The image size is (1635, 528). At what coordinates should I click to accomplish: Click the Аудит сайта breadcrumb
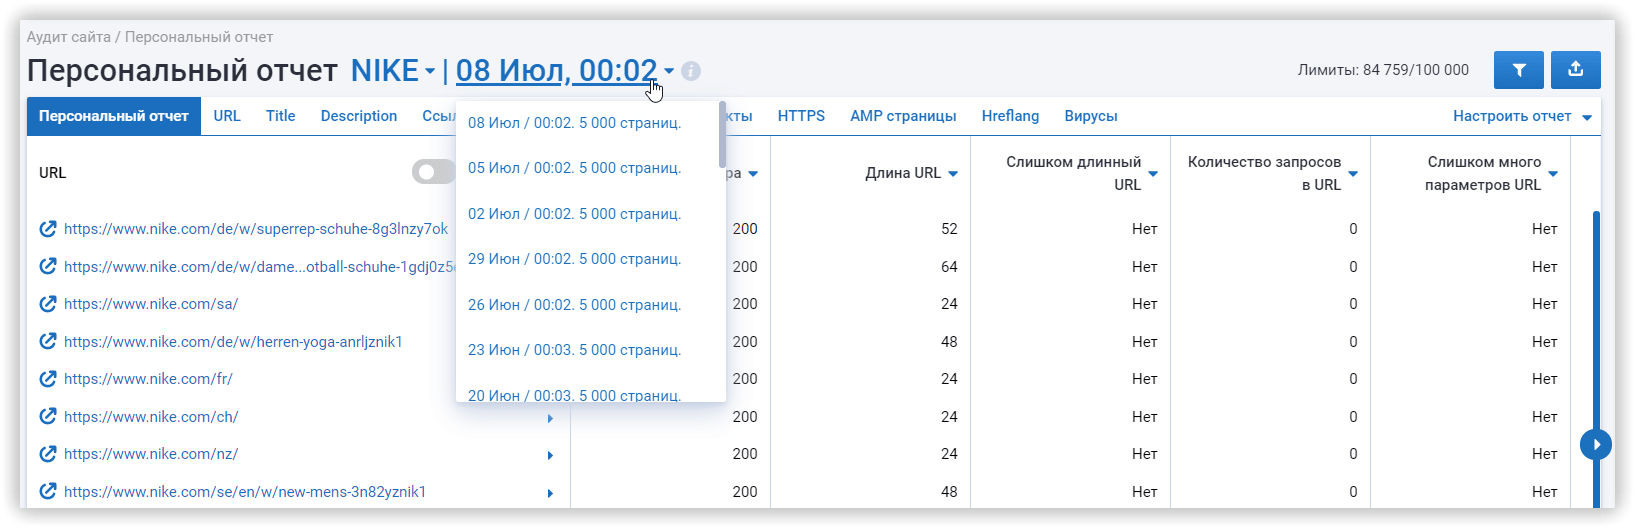pyautogui.click(x=69, y=37)
